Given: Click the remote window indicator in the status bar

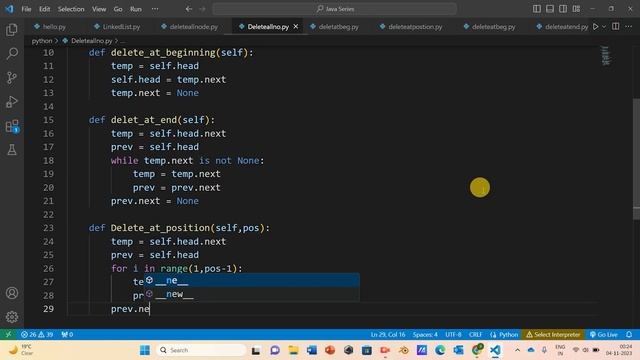Looking at the screenshot, I should (x=8, y=334).
